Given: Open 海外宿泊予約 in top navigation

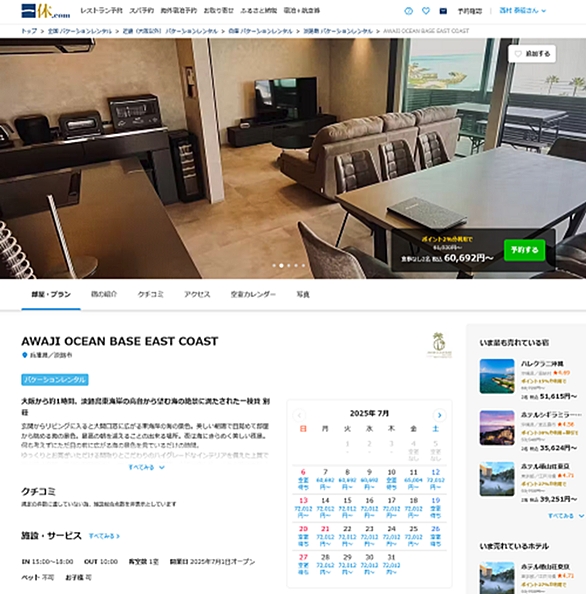Looking at the screenshot, I should 178,11.
